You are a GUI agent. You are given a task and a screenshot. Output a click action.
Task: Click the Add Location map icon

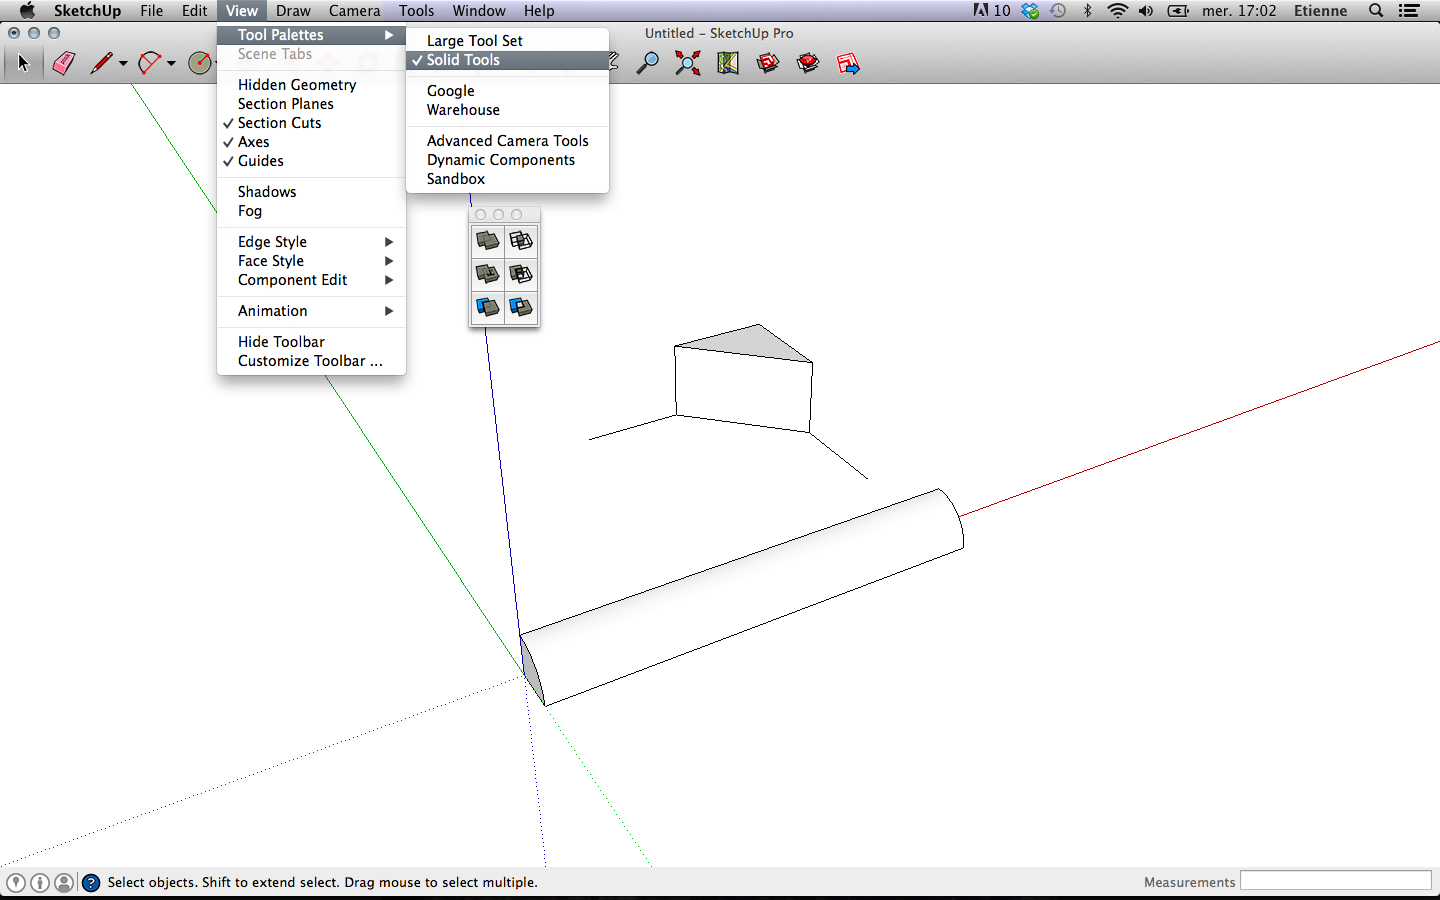[728, 64]
